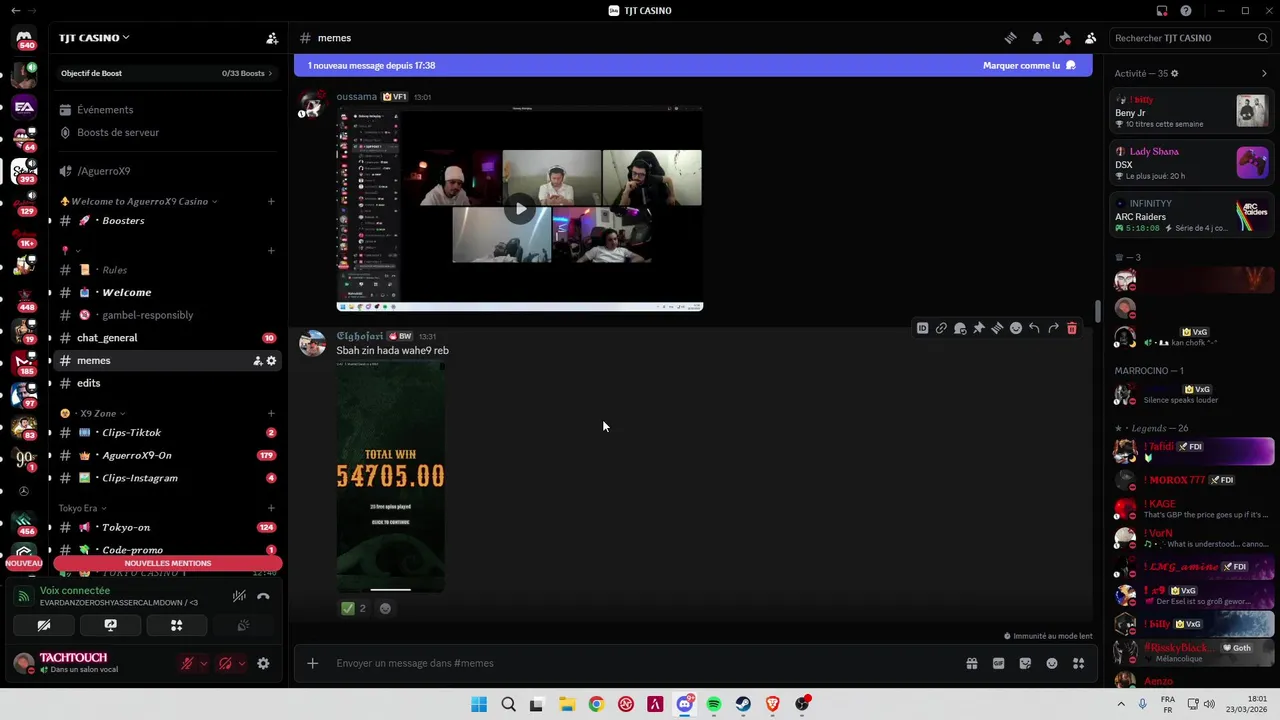Invite people icon next to server name
Viewport: 1280px width, 720px height.
click(x=272, y=38)
